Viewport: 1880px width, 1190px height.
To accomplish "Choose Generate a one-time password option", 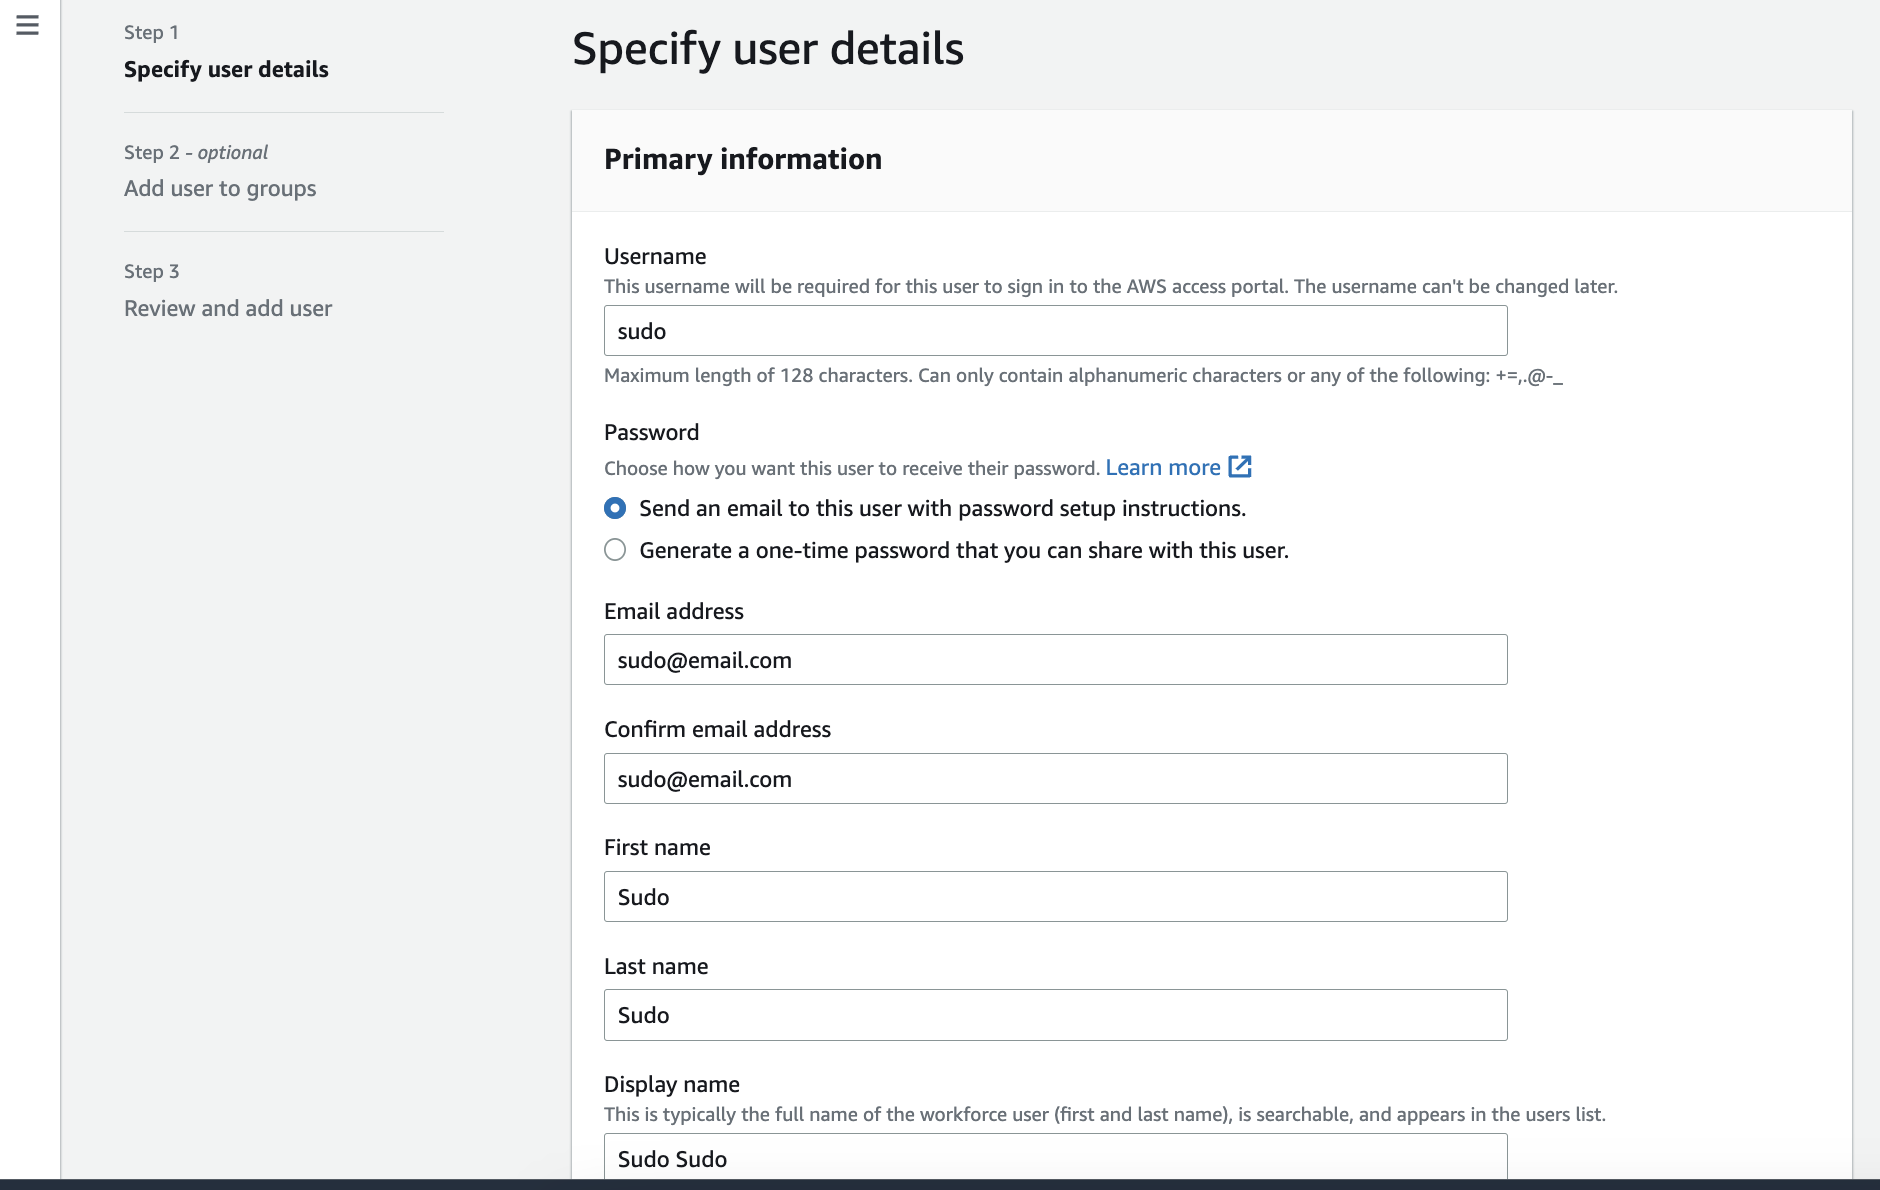I will pos(615,550).
